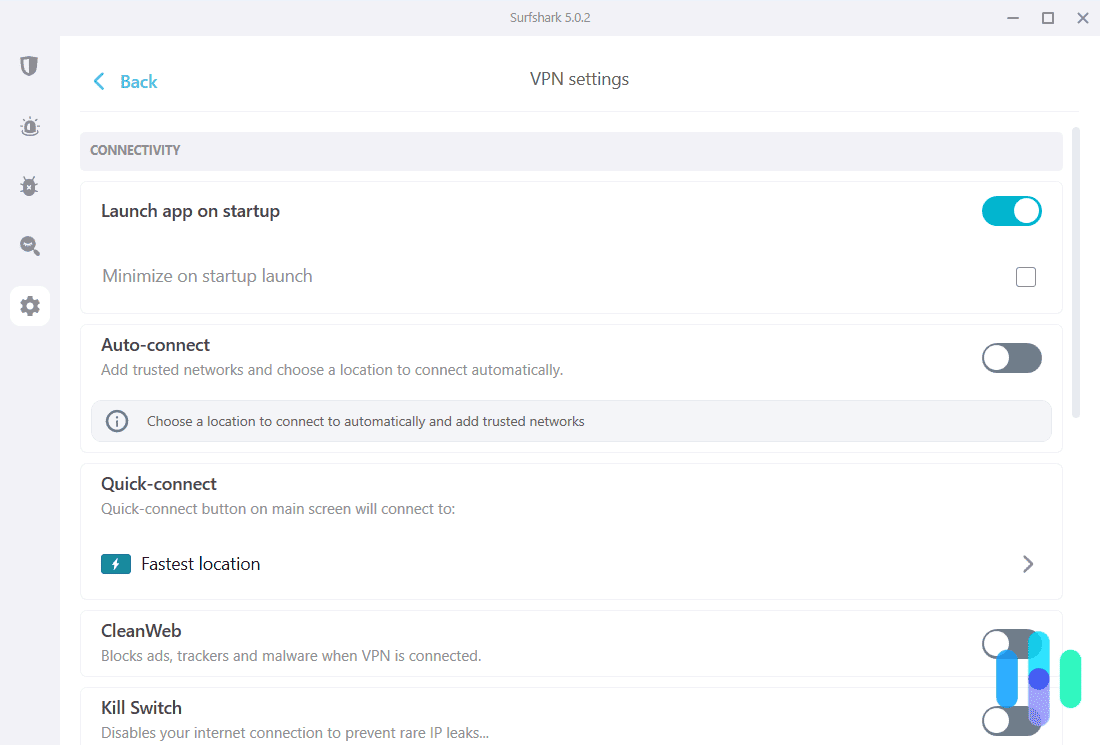Click the info icon next to Auto-connect message
Image resolution: width=1100 pixels, height=745 pixels.
tap(117, 421)
